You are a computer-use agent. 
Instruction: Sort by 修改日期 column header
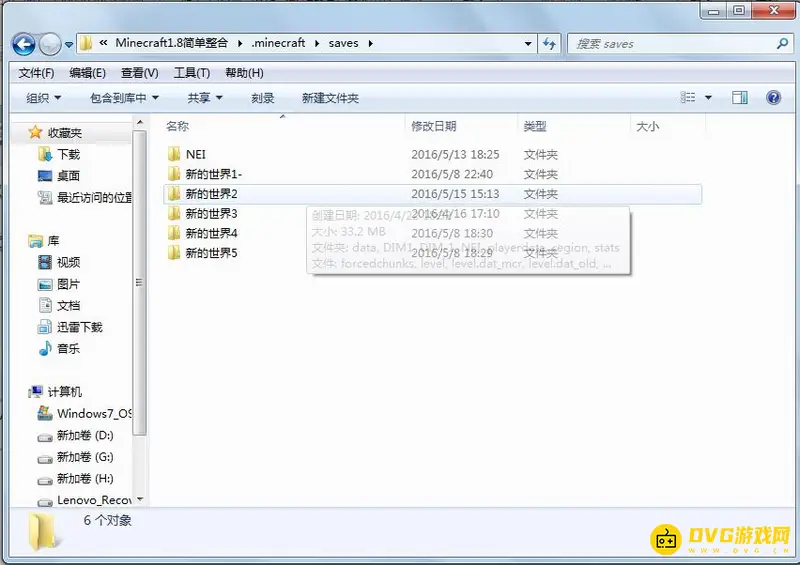pyautogui.click(x=434, y=126)
